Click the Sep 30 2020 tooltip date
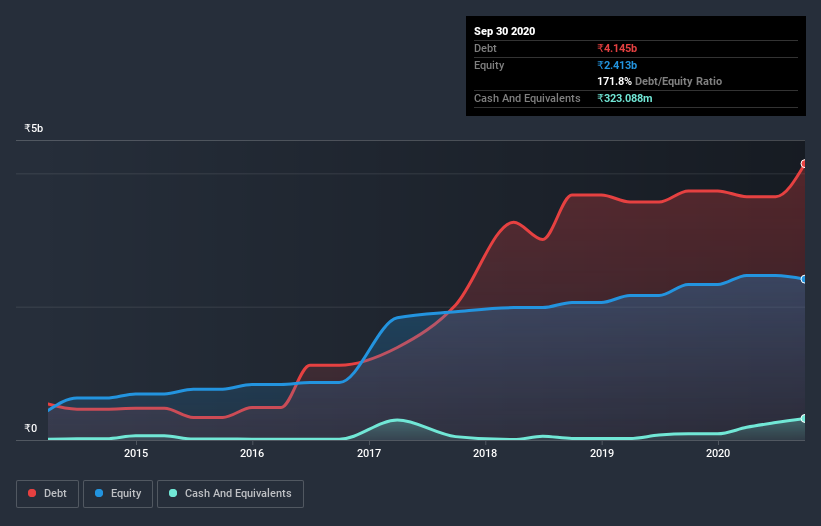This screenshot has width=821, height=526. (504, 31)
